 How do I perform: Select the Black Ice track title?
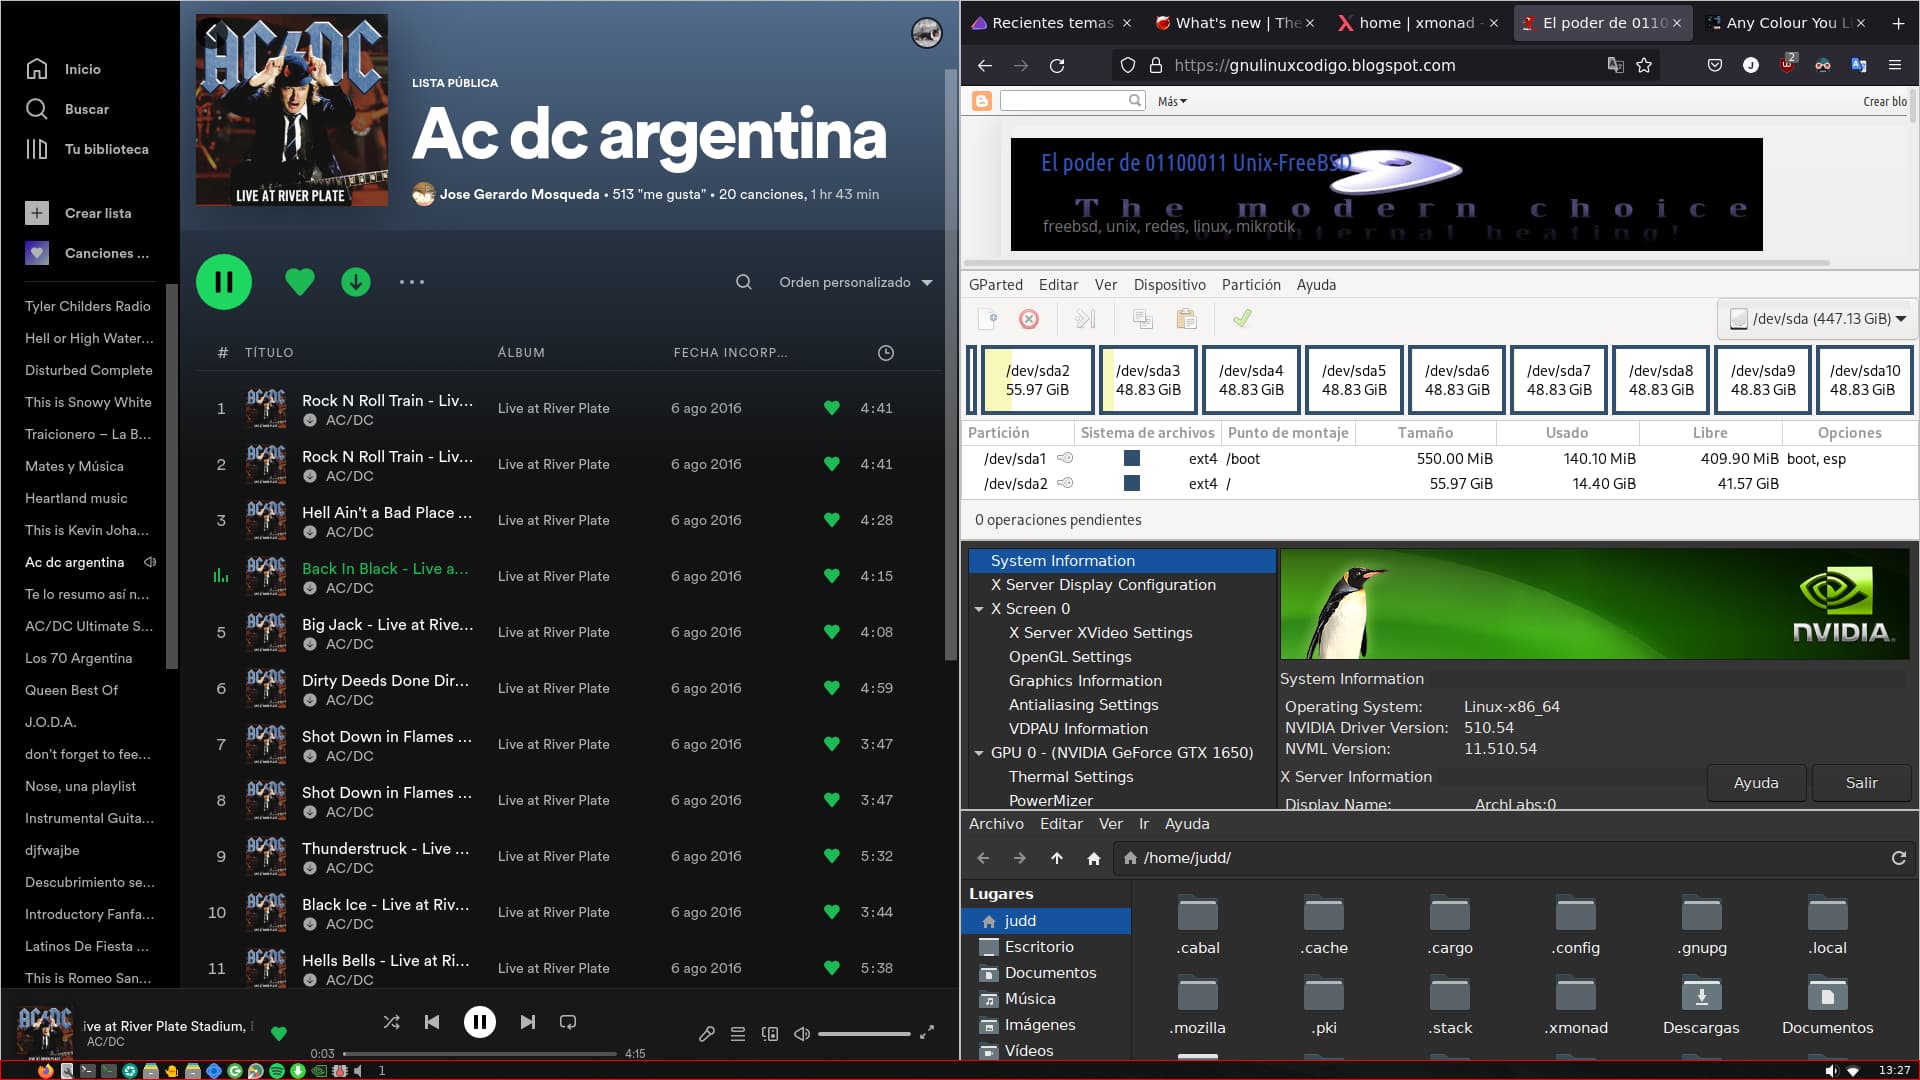pos(385,904)
